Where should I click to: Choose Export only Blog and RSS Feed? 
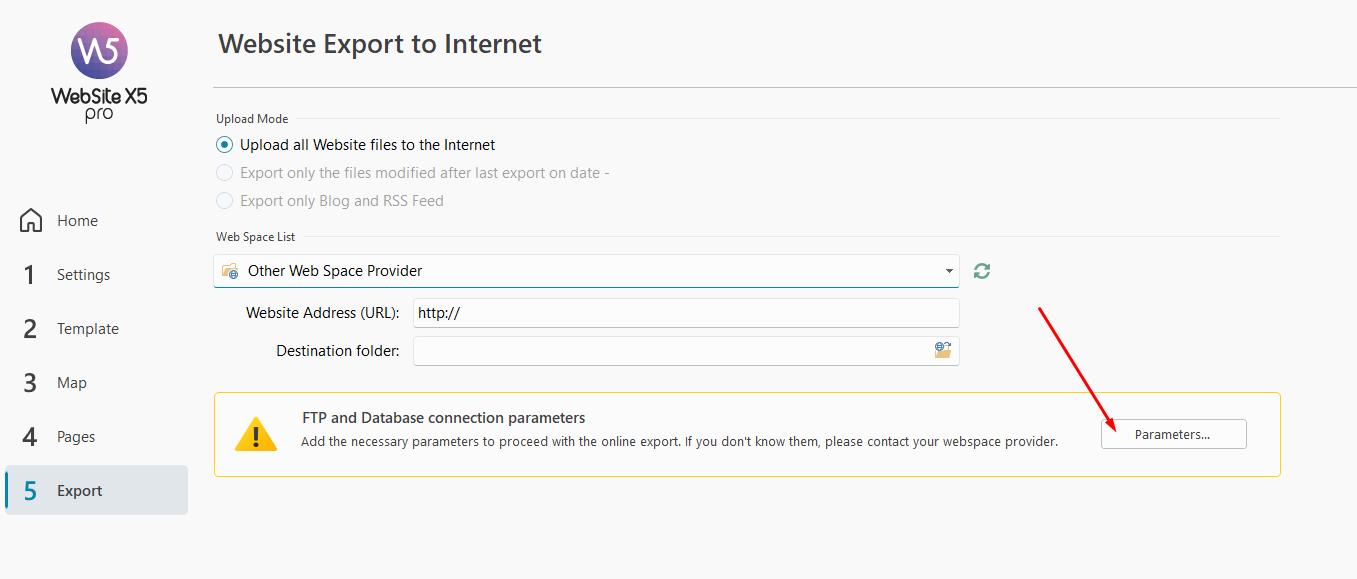tap(225, 201)
